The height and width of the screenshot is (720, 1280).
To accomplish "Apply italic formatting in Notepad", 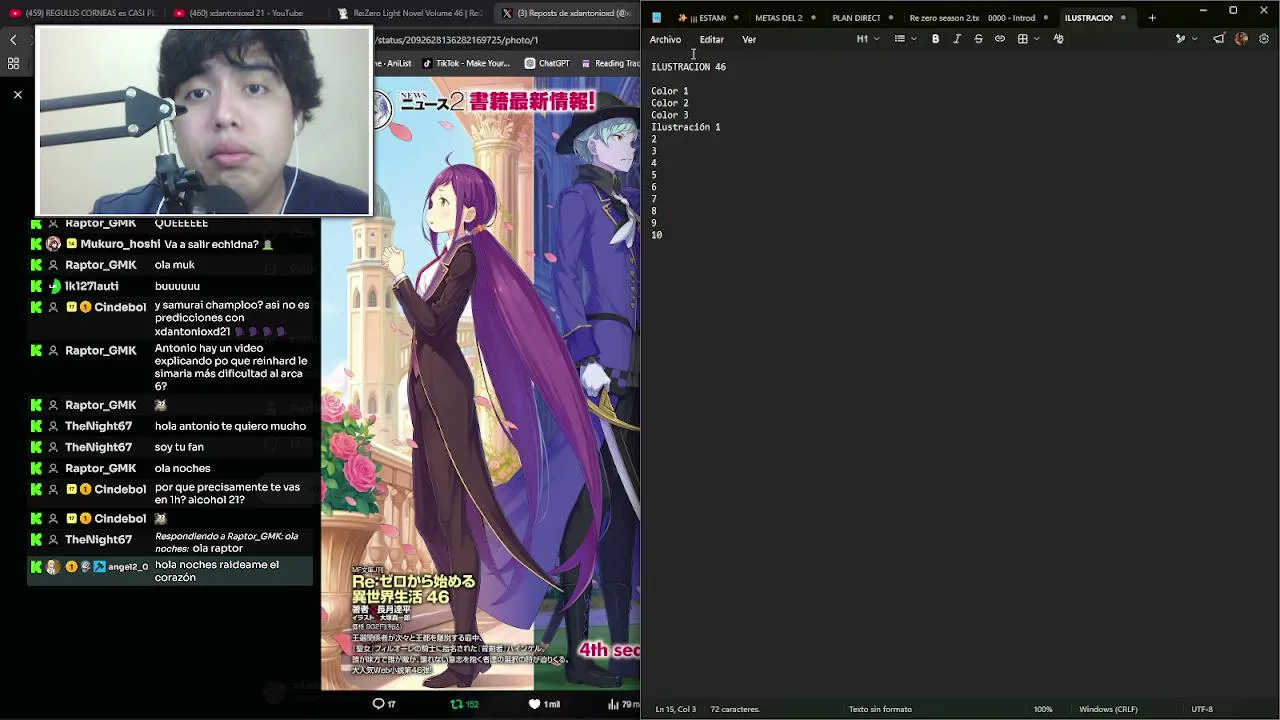I will pos(957,39).
